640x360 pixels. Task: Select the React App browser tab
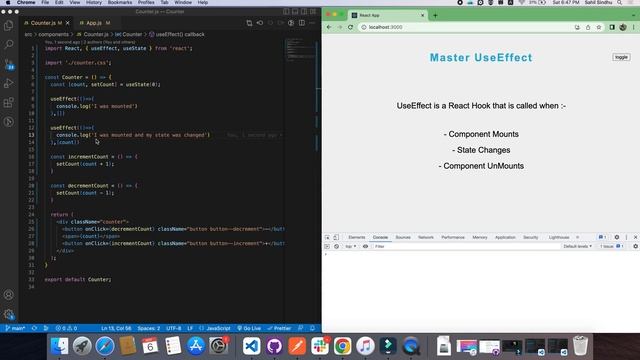(x=388, y=15)
